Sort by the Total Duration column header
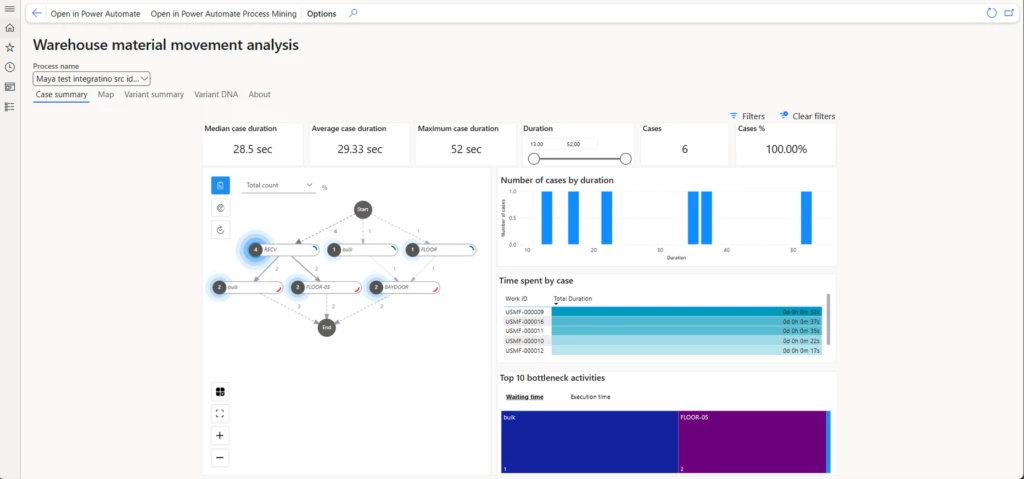 [573, 299]
